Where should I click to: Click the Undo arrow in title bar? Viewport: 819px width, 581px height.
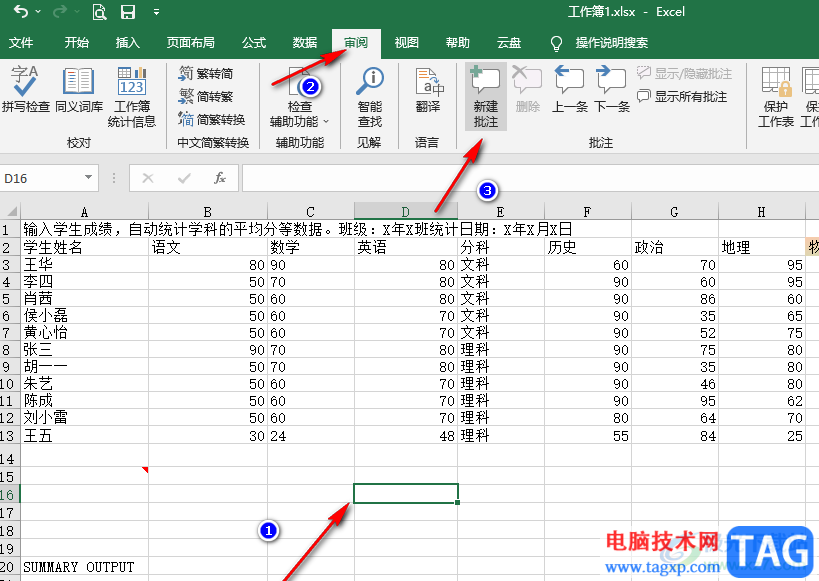(x=21, y=11)
